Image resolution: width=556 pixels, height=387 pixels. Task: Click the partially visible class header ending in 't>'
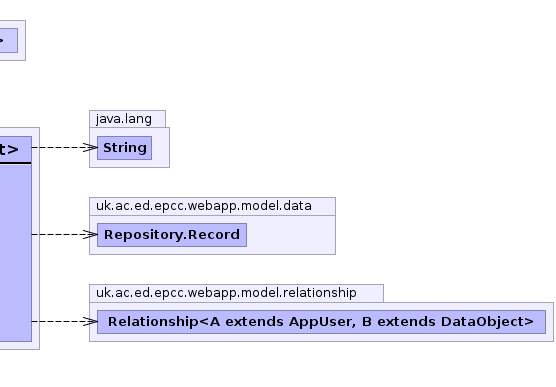[16, 149]
